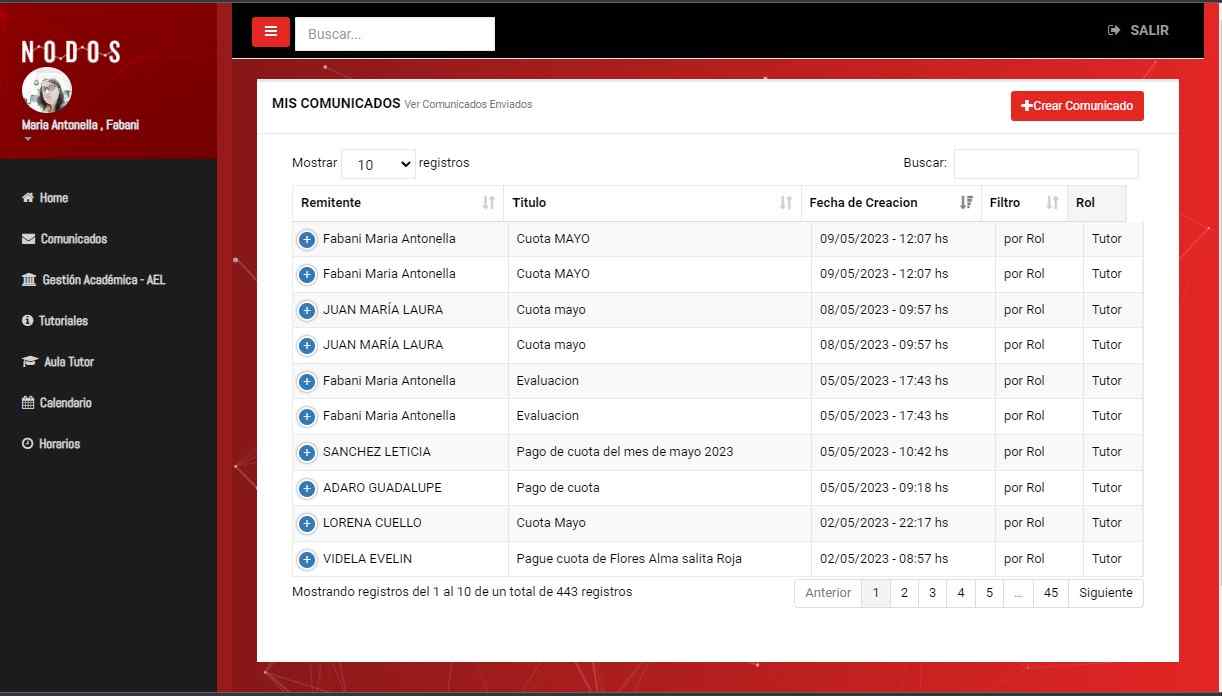Screen dimensions: 1222x696
Task: Click the SALIR logout icon
Action: (x=1114, y=31)
